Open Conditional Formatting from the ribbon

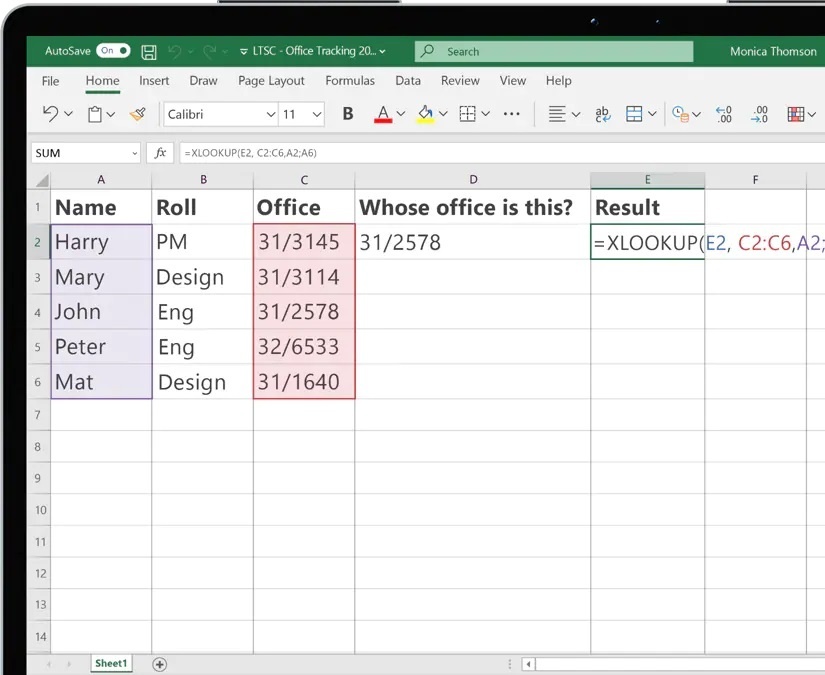tap(797, 113)
